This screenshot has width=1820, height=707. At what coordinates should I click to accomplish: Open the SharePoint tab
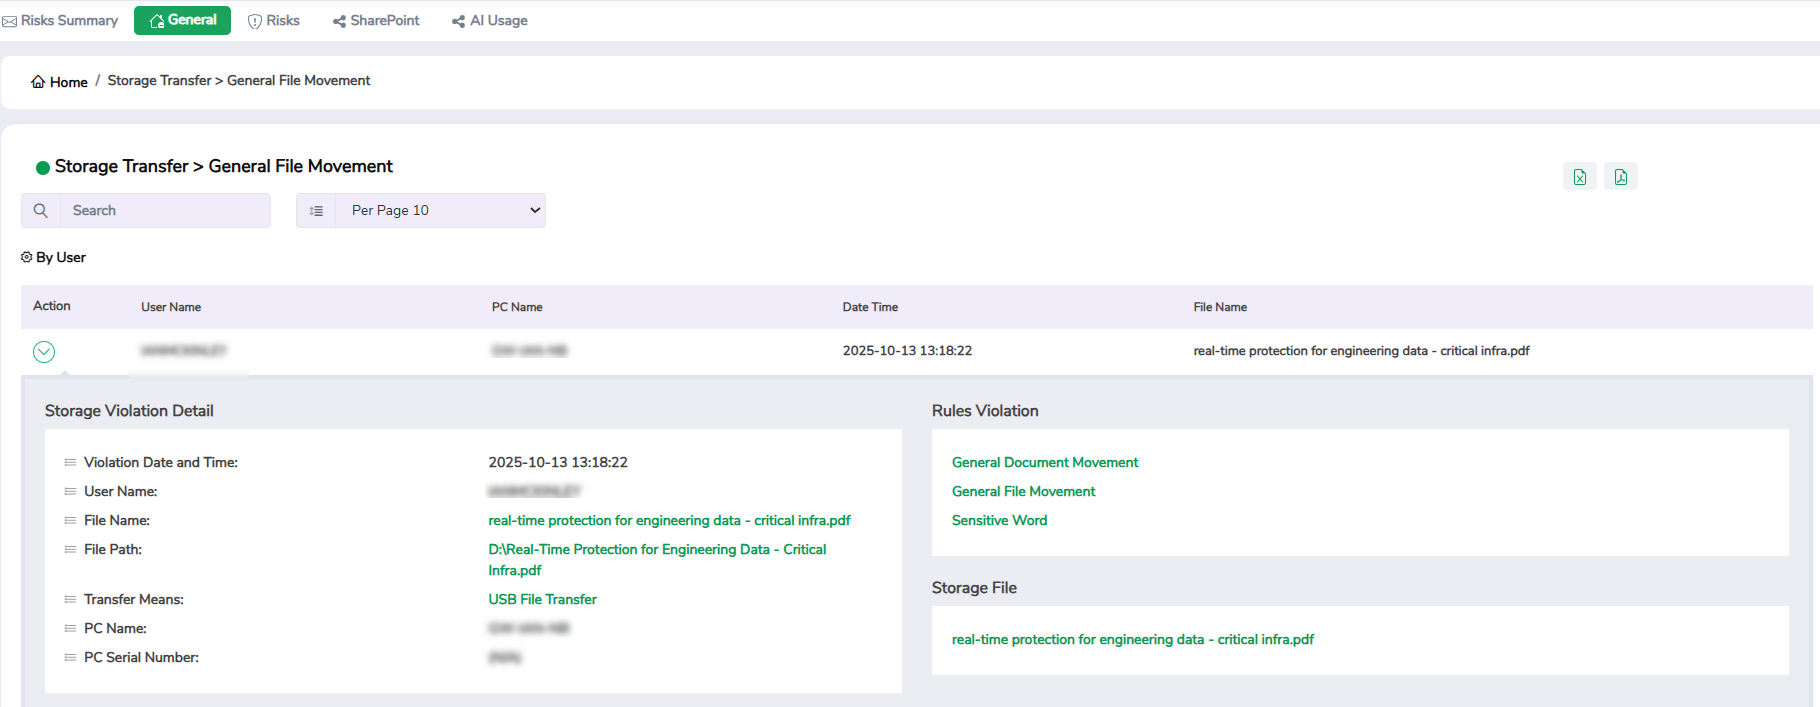(376, 21)
